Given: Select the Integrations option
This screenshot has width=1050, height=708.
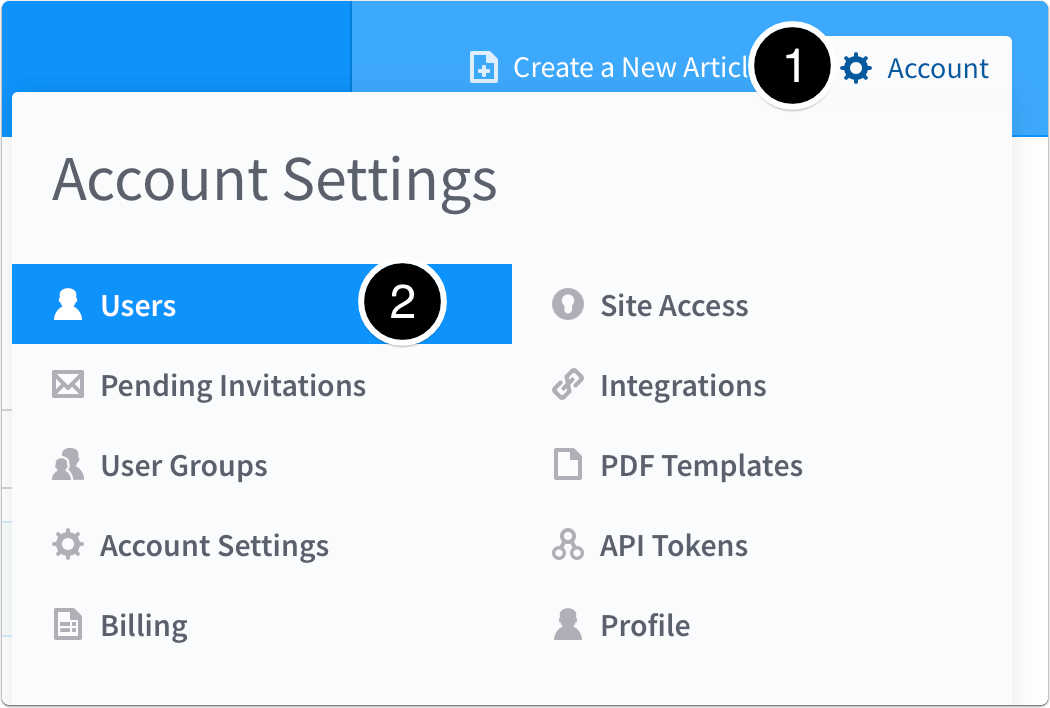Looking at the screenshot, I should [x=683, y=385].
